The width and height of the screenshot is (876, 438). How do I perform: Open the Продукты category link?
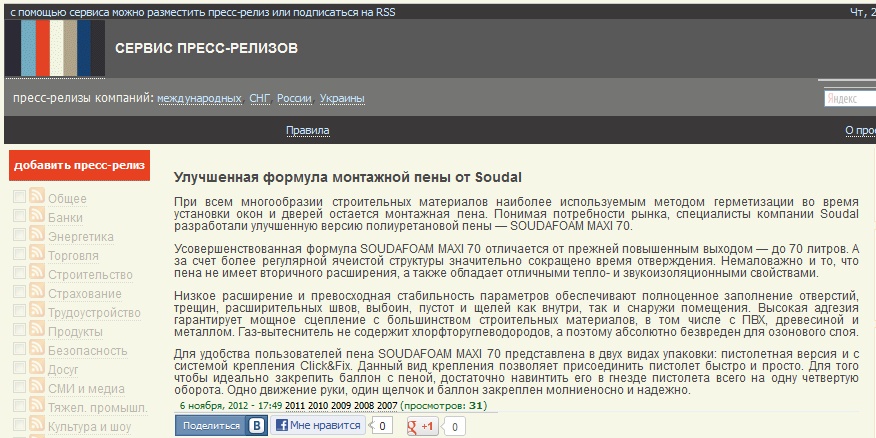click(75, 332)
